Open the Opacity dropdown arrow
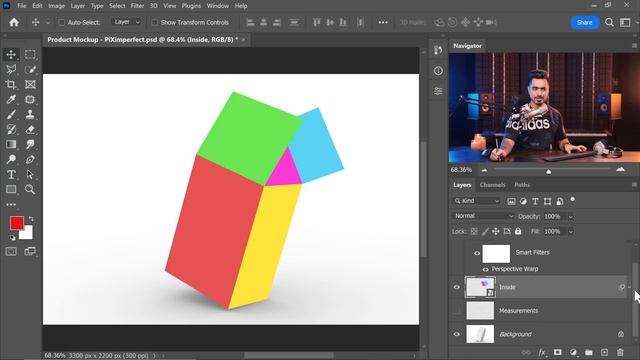 coord(571,216)
